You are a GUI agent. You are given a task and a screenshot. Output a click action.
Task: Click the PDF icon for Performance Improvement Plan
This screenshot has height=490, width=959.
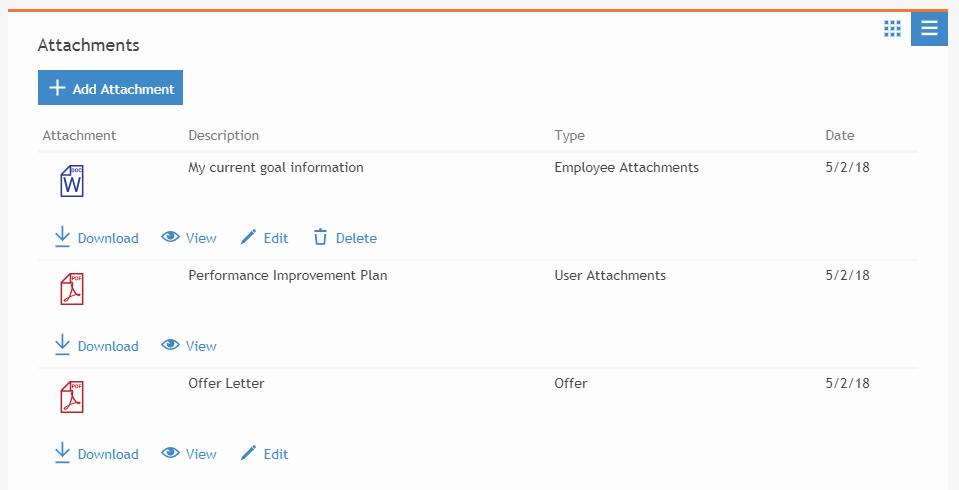pyautogui.click(x=72, y=289)
